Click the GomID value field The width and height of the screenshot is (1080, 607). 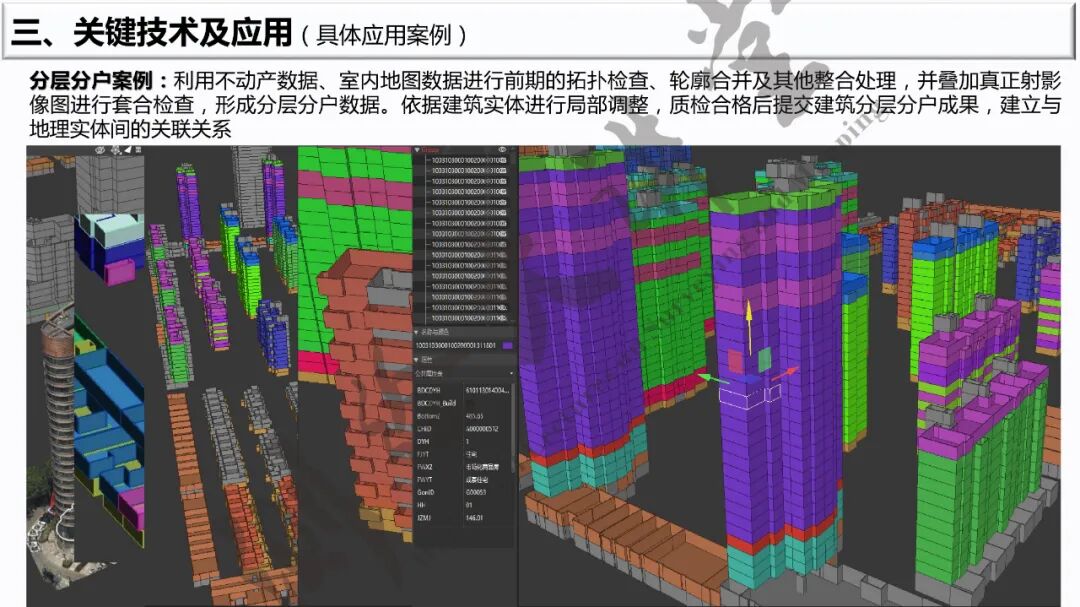click(479, 491)
